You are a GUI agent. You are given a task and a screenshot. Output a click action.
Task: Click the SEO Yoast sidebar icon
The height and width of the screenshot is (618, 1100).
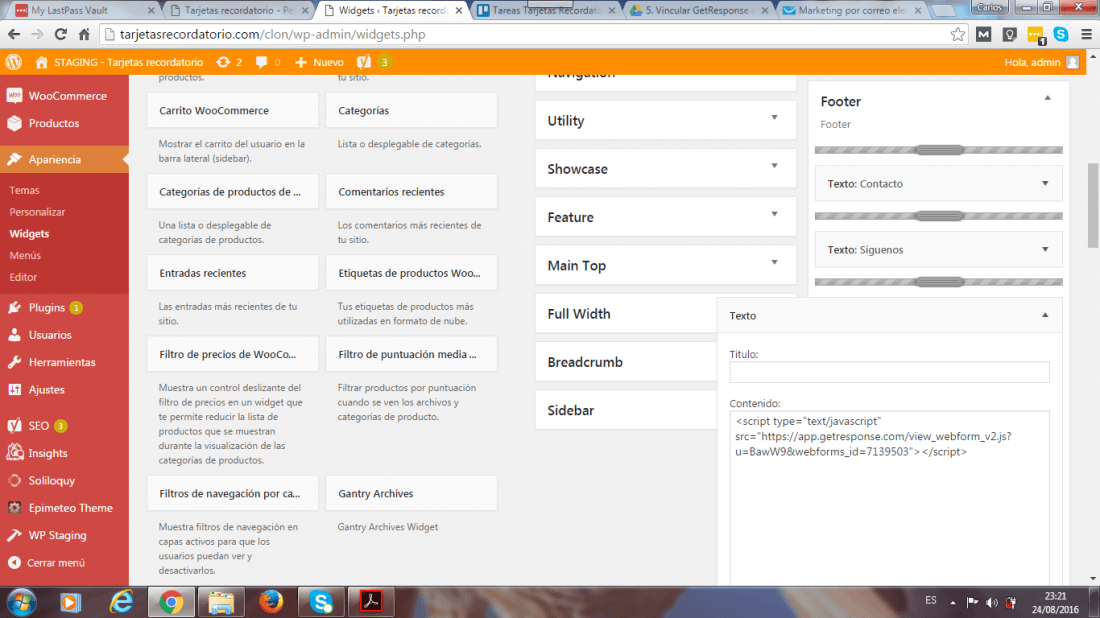tap(15, 425)
